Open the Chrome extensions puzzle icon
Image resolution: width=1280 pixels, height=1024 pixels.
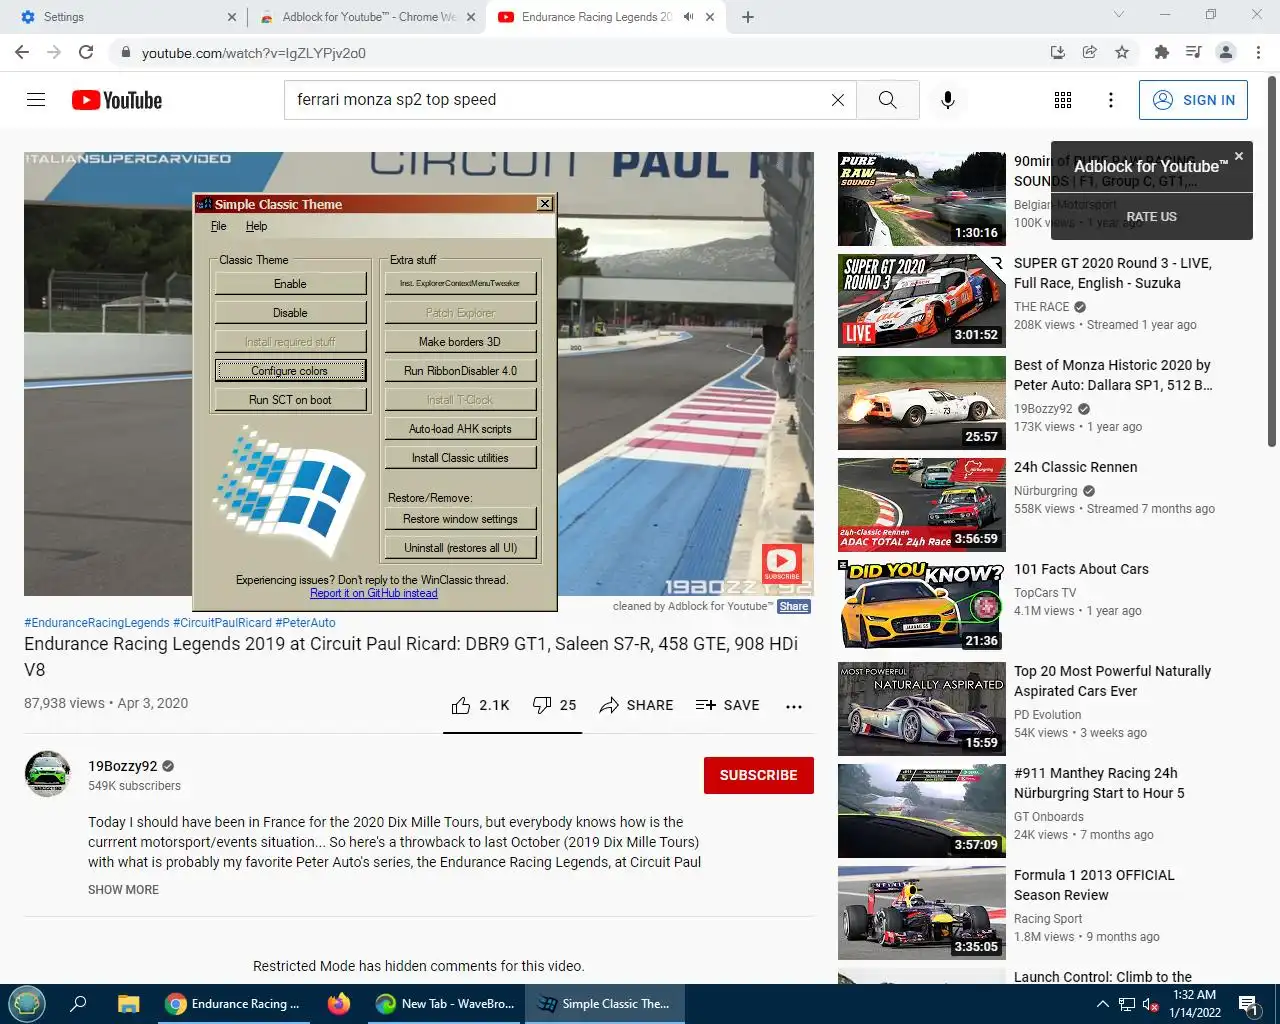tap(1161, 52)
